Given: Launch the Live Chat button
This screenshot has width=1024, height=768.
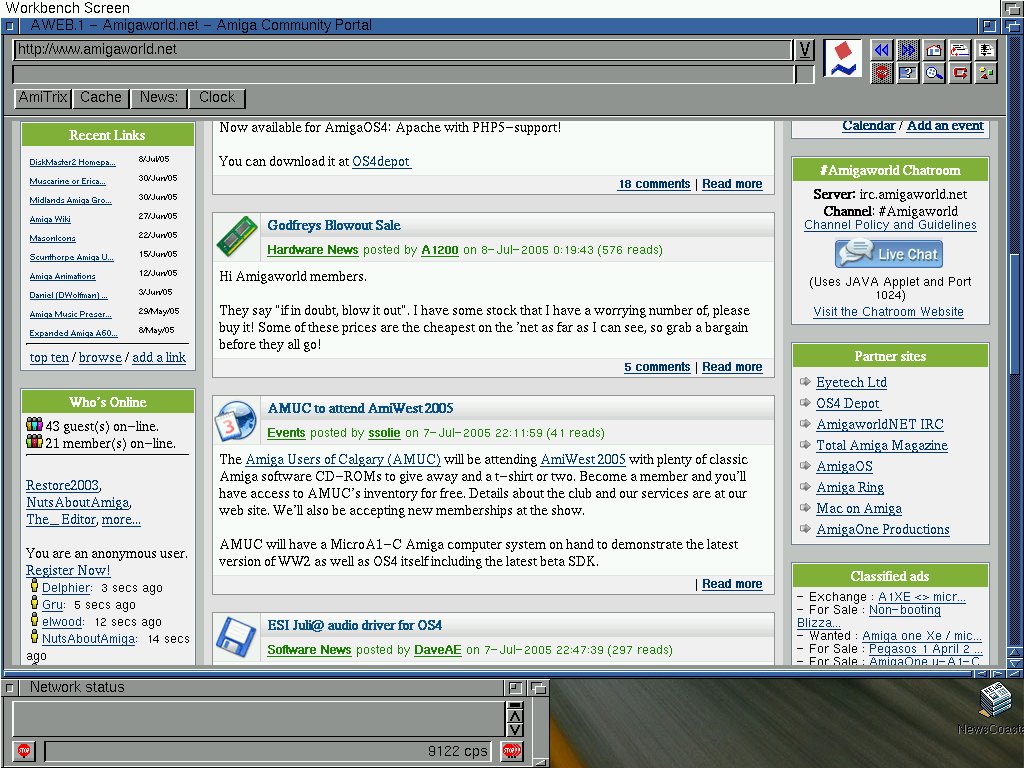Looking at the screenshot, I should click(889, 253).
